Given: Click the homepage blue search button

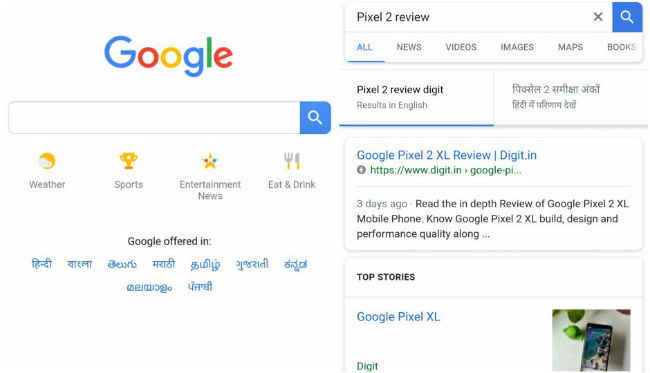Looking at the screenshot, I should tap(315, 118).
